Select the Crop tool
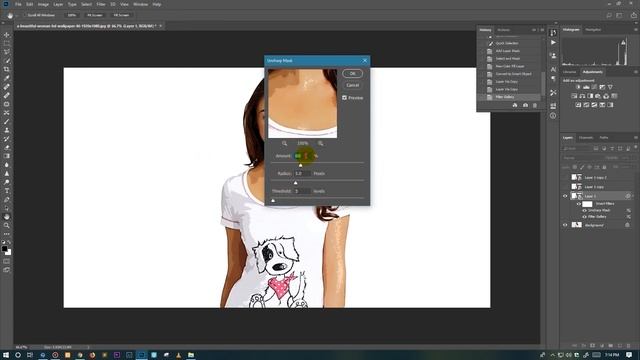640x360 pixels. 7,69
